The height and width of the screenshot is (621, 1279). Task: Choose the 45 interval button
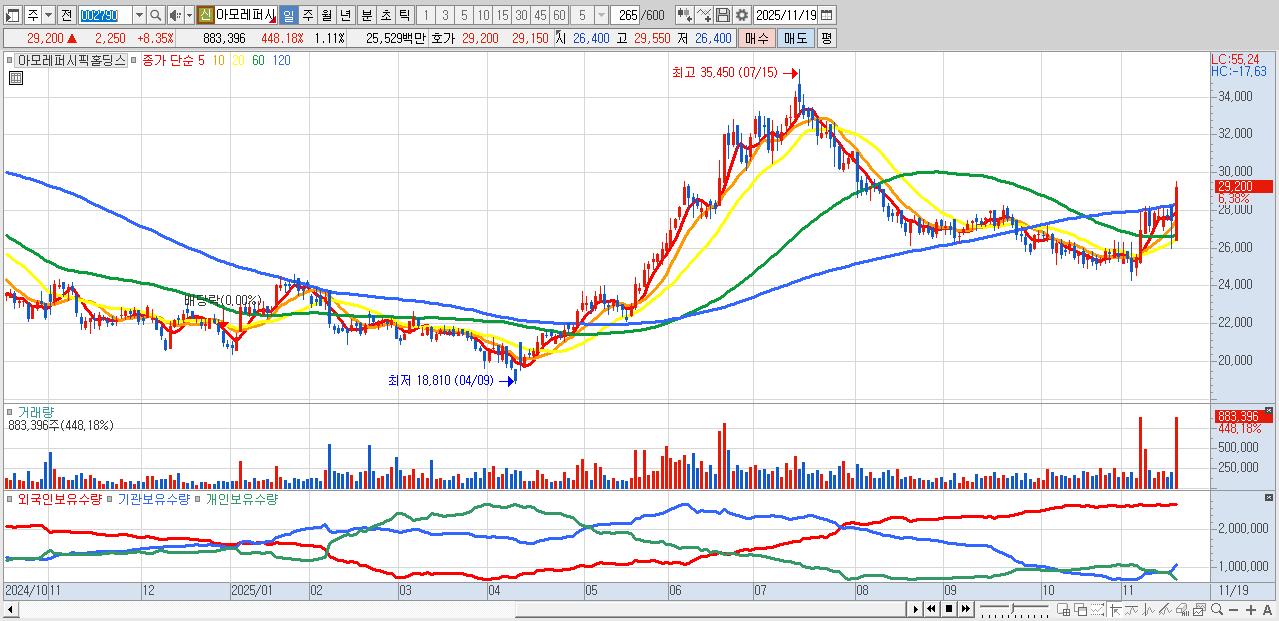click(540, 15)
